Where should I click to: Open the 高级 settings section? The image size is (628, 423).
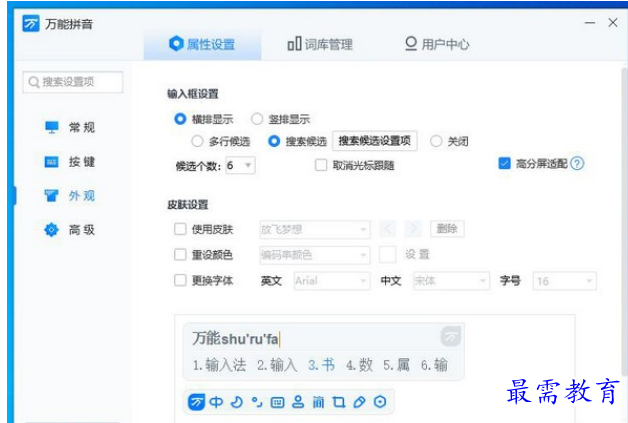pyautogui.click(x=70, y=230)
